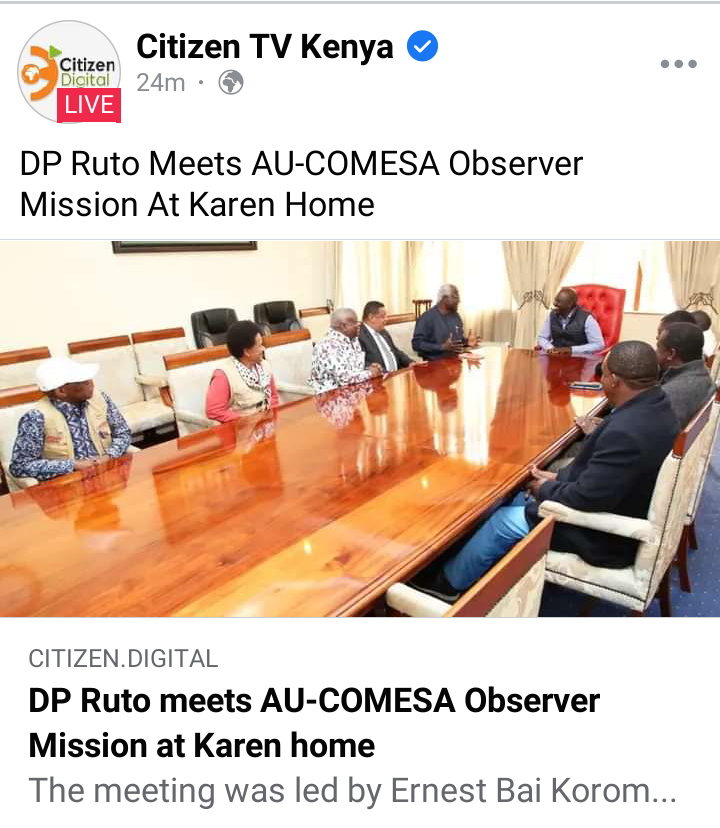720x828 pixels.
Task: Open the bold headline DP Ruto meets AU-COMESA
Action: click(314, 723)
